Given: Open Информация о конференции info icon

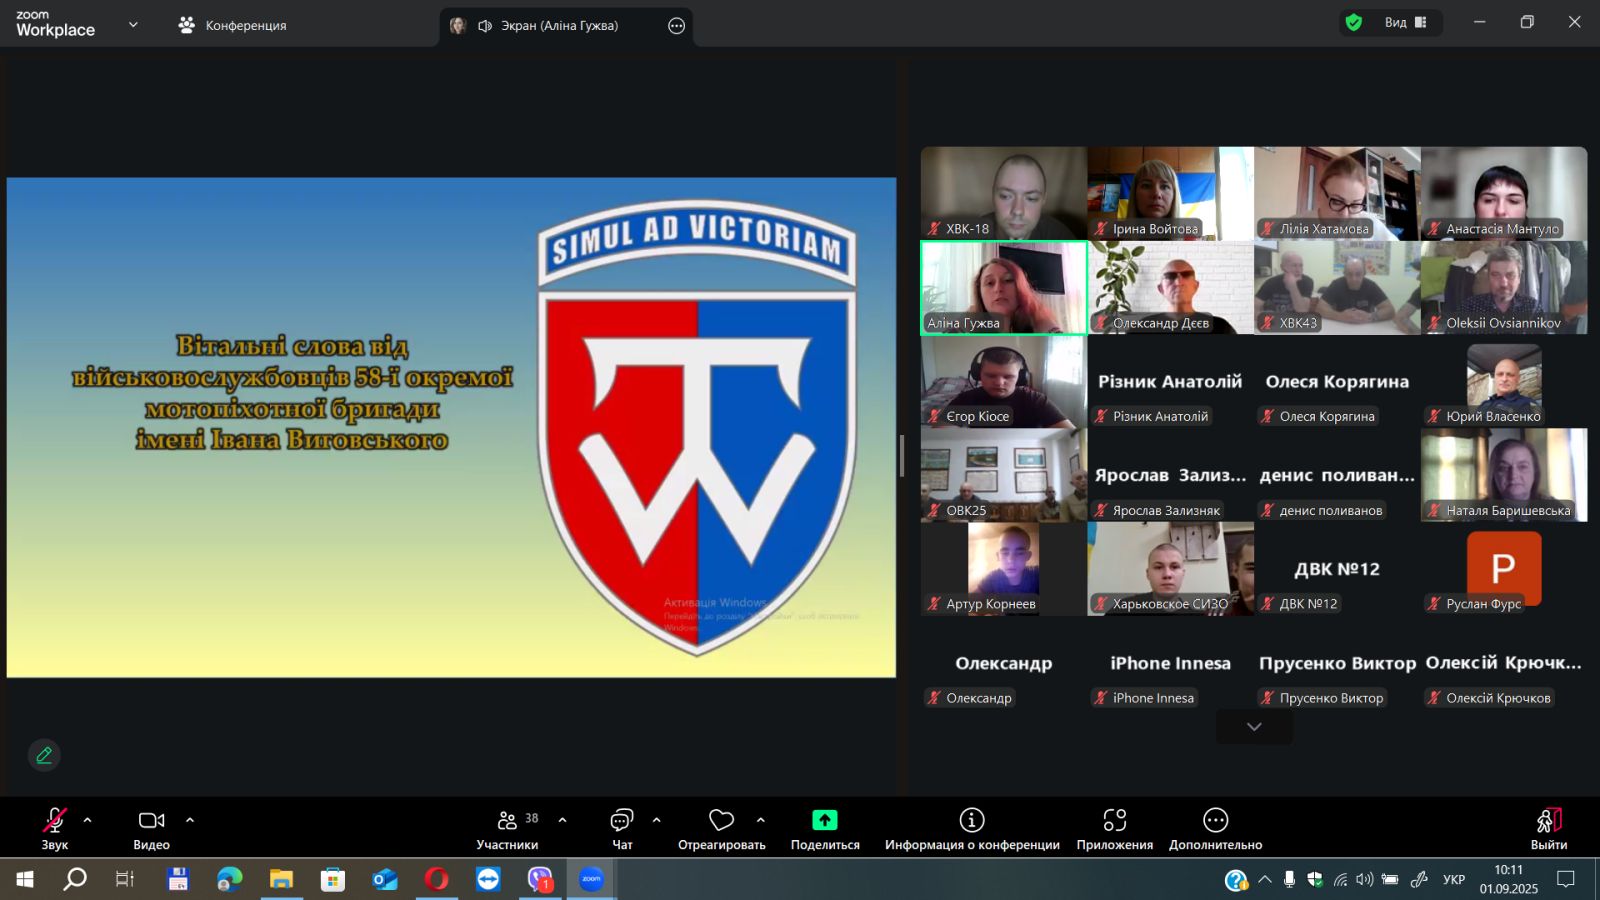Looking at the screenshot, I should coord(971,821).
